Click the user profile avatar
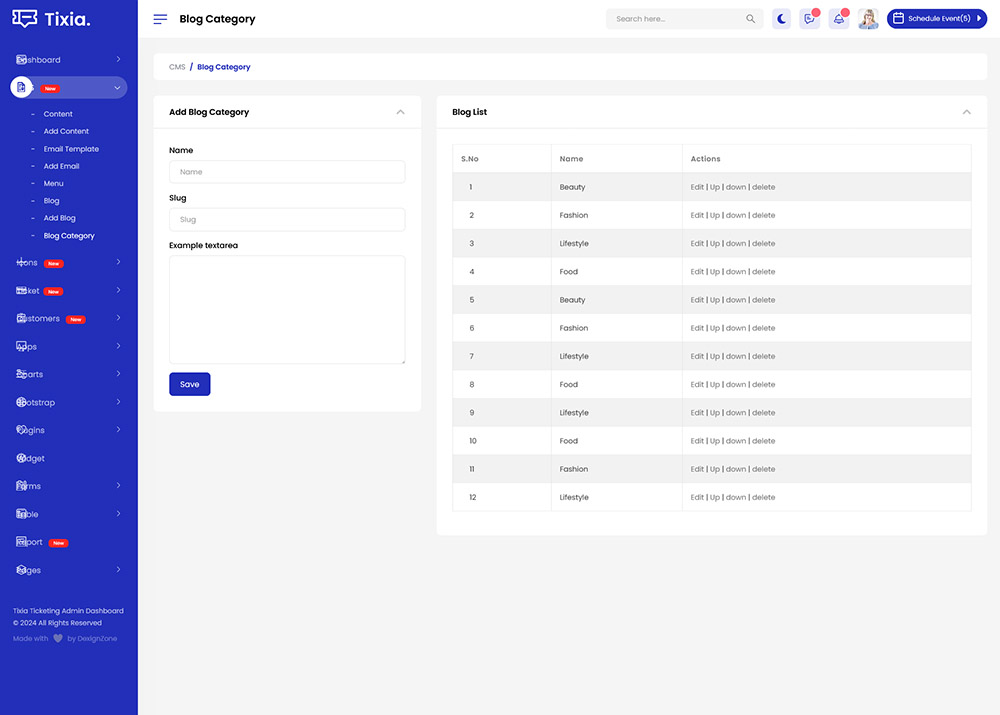Viewport: 1000px width, 715px height. click(x=868, y=19)
